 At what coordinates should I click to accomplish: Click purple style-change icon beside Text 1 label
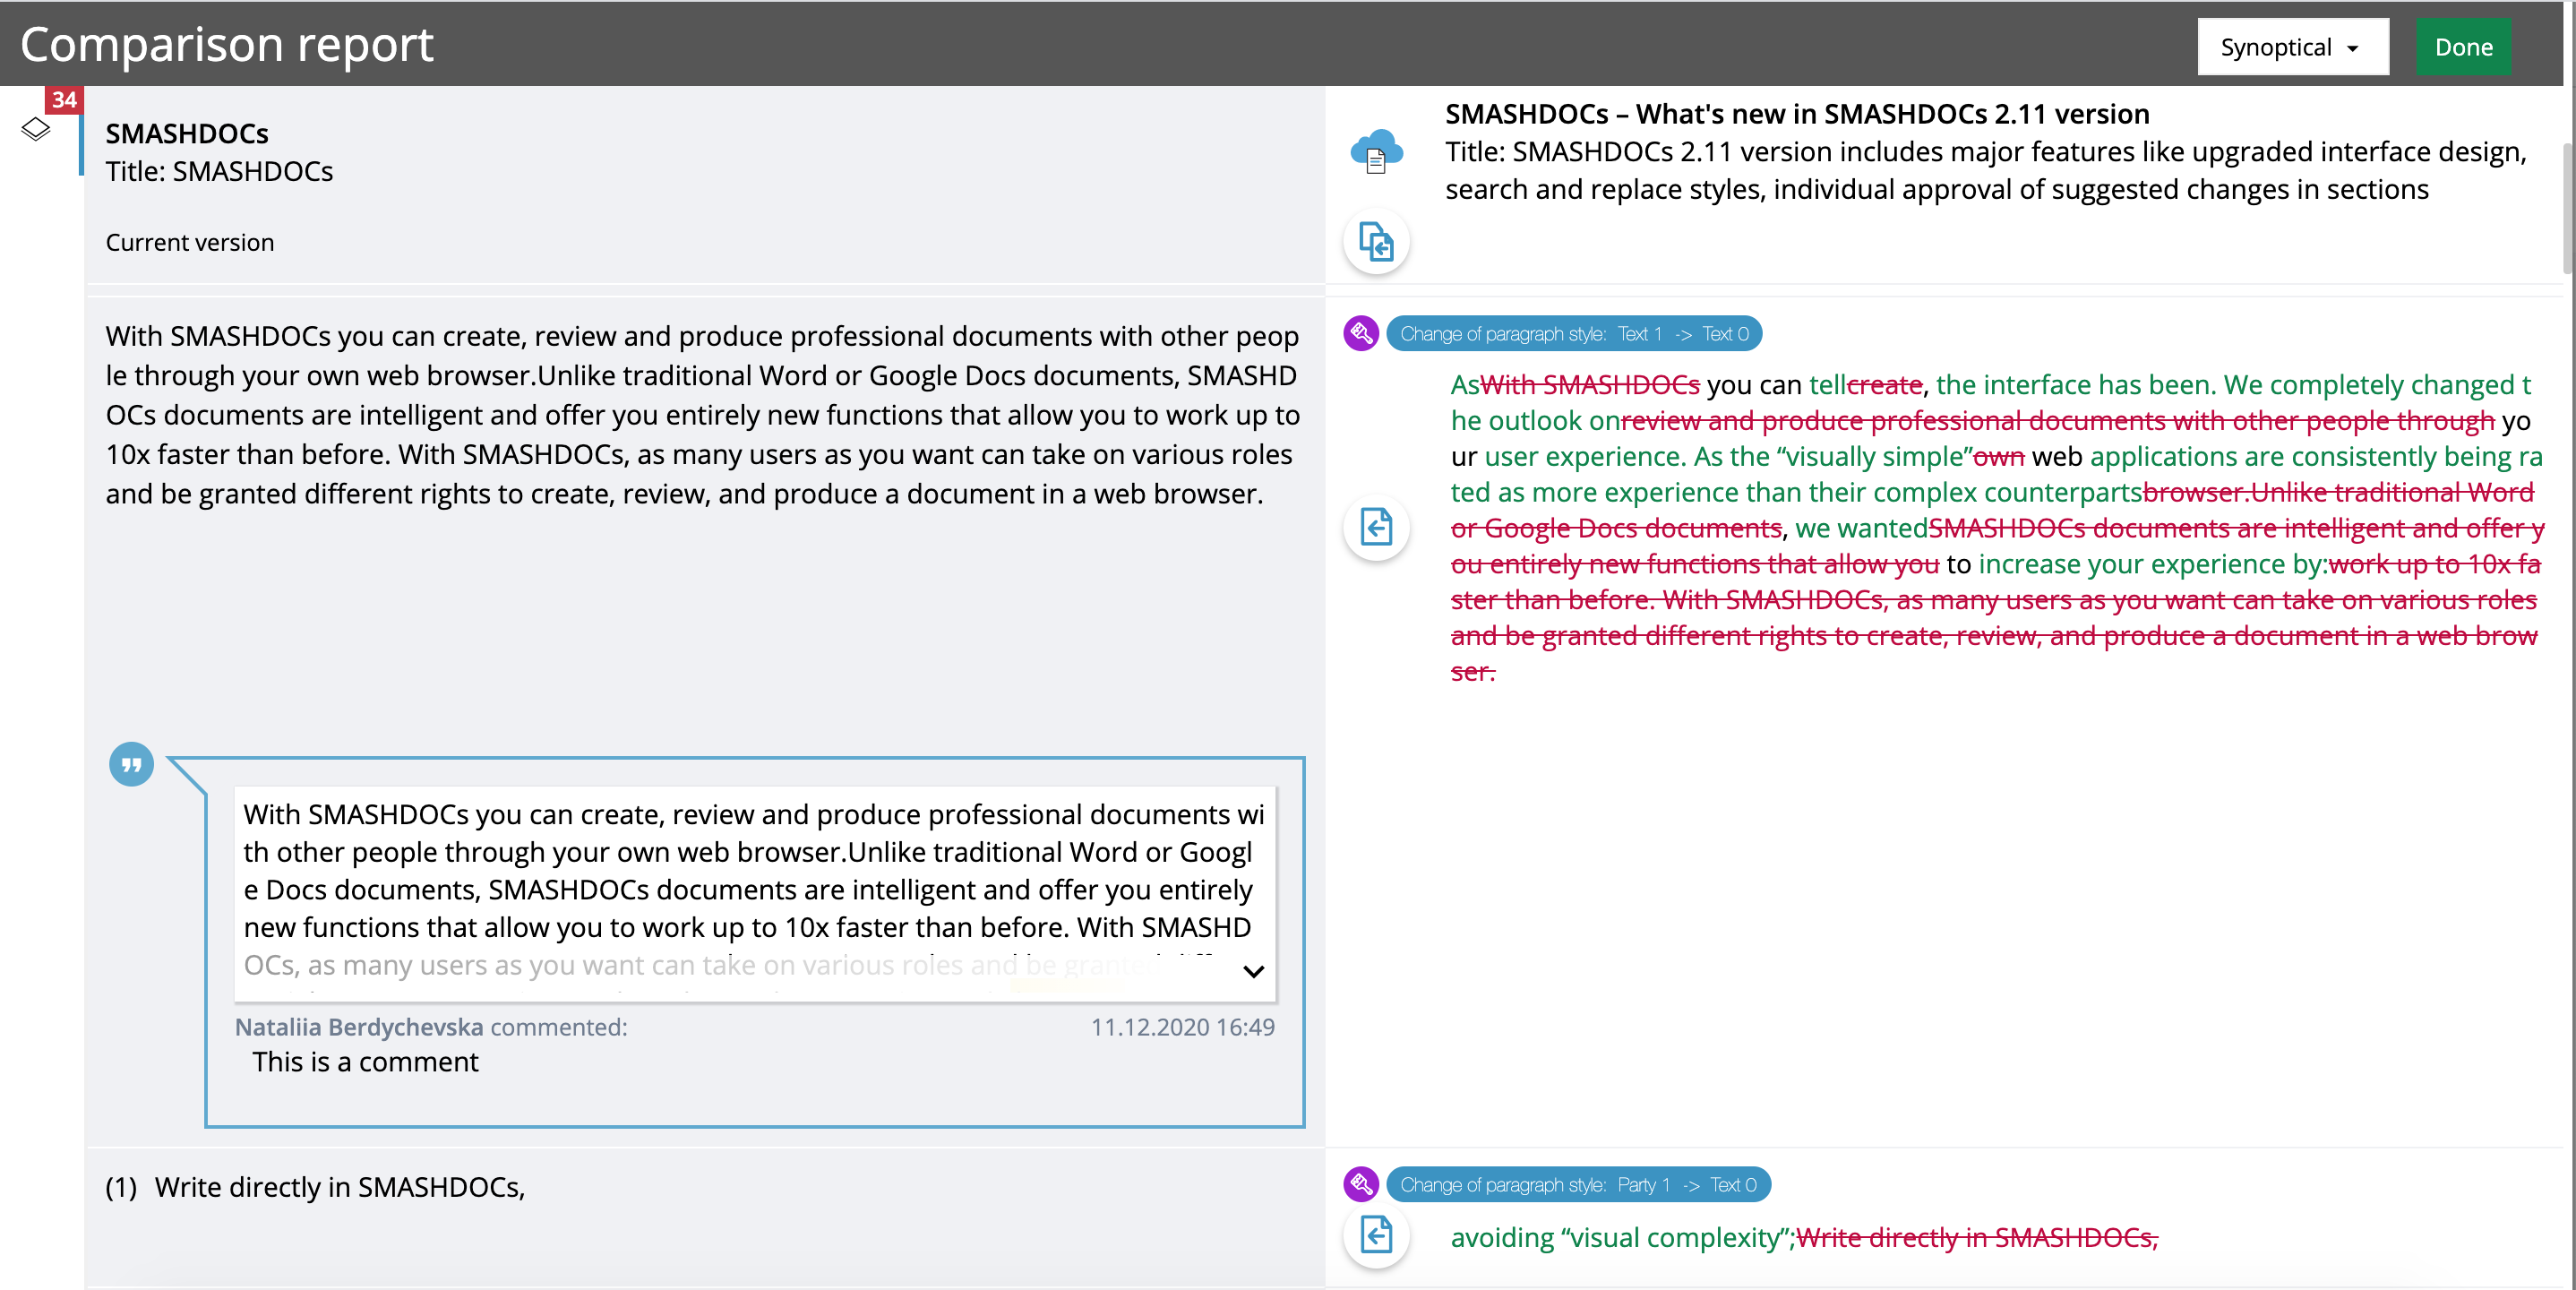[x=1361, y=333]
